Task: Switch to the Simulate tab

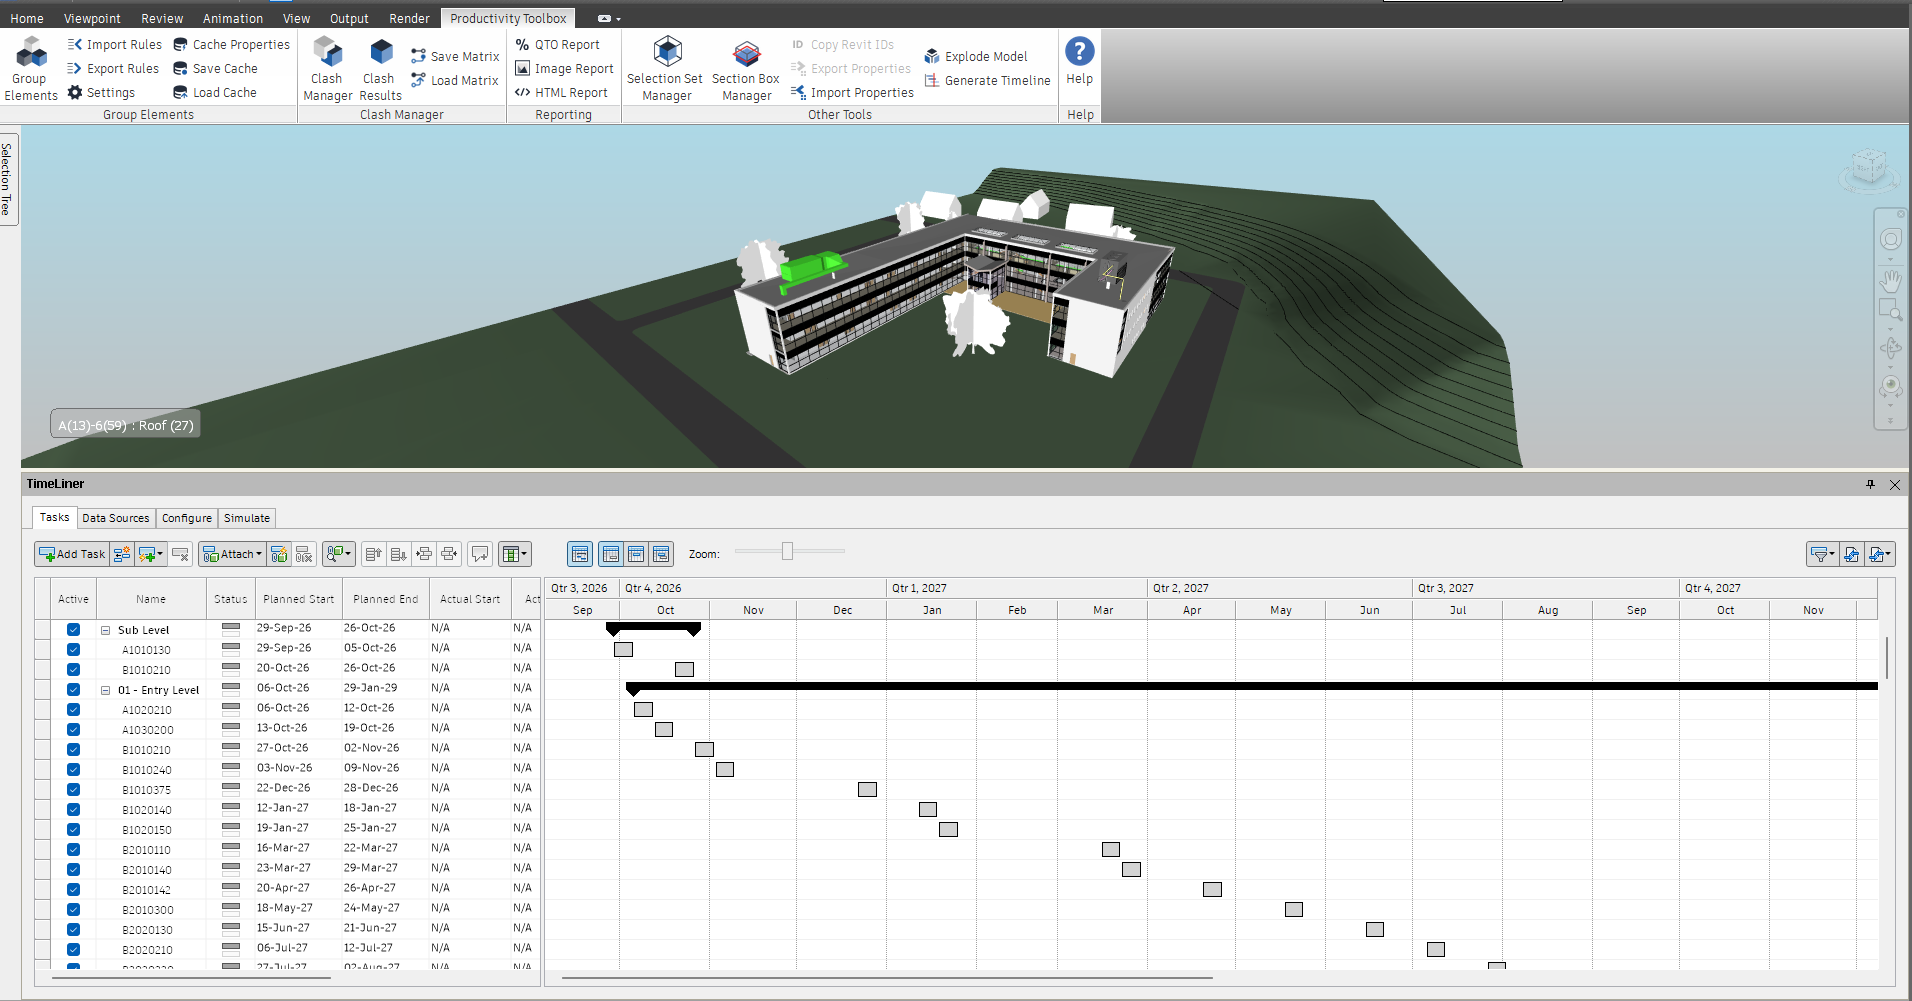Action: pyautogui.click(x=247, y=518)
